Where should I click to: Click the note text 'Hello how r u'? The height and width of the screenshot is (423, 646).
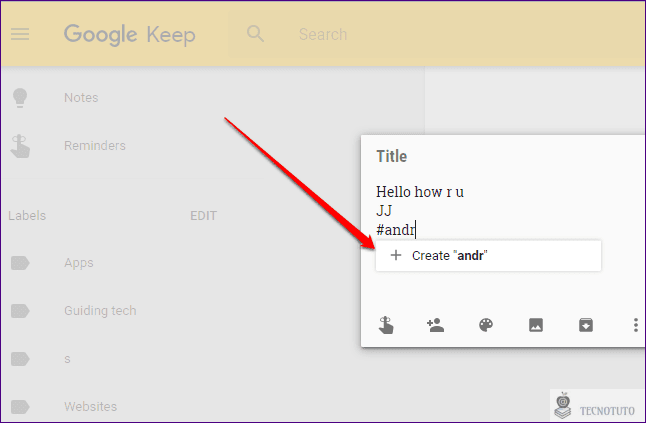pyautogui.click(x=420, y=192)
